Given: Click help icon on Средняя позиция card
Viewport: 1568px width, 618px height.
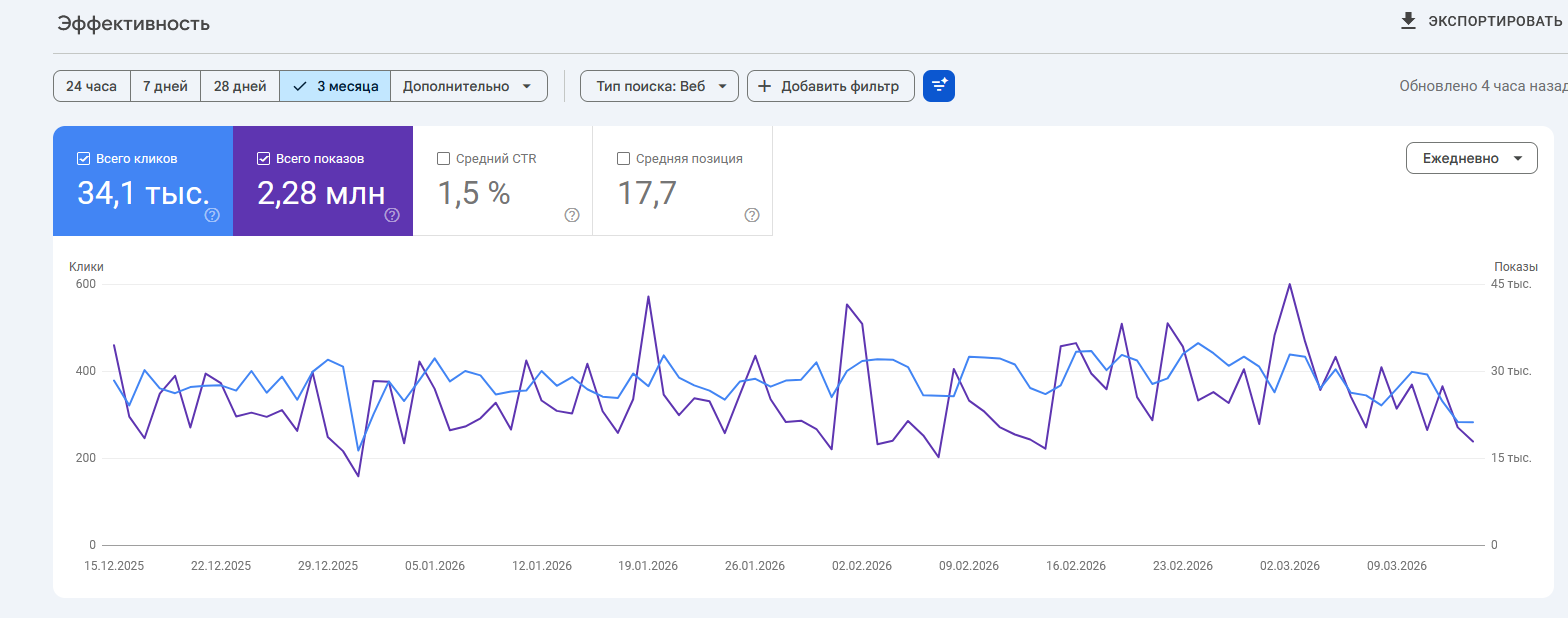Looking at the screenshot, I should (x=752, y=215).
